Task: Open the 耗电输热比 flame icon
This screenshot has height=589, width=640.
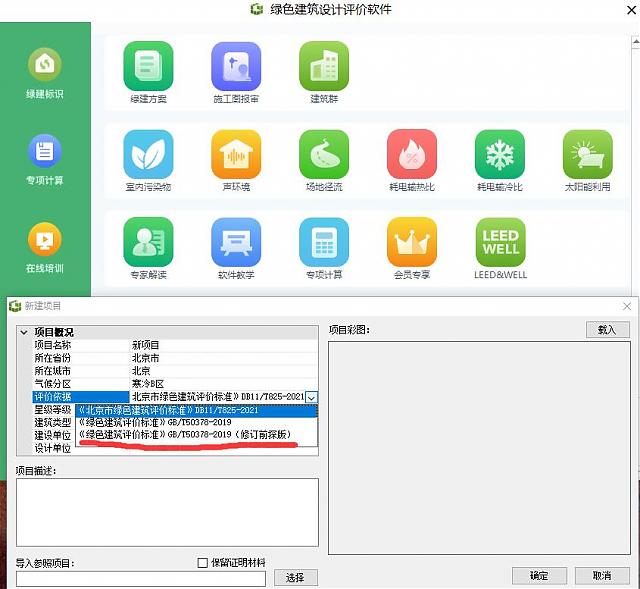Action: pos(412,154)
